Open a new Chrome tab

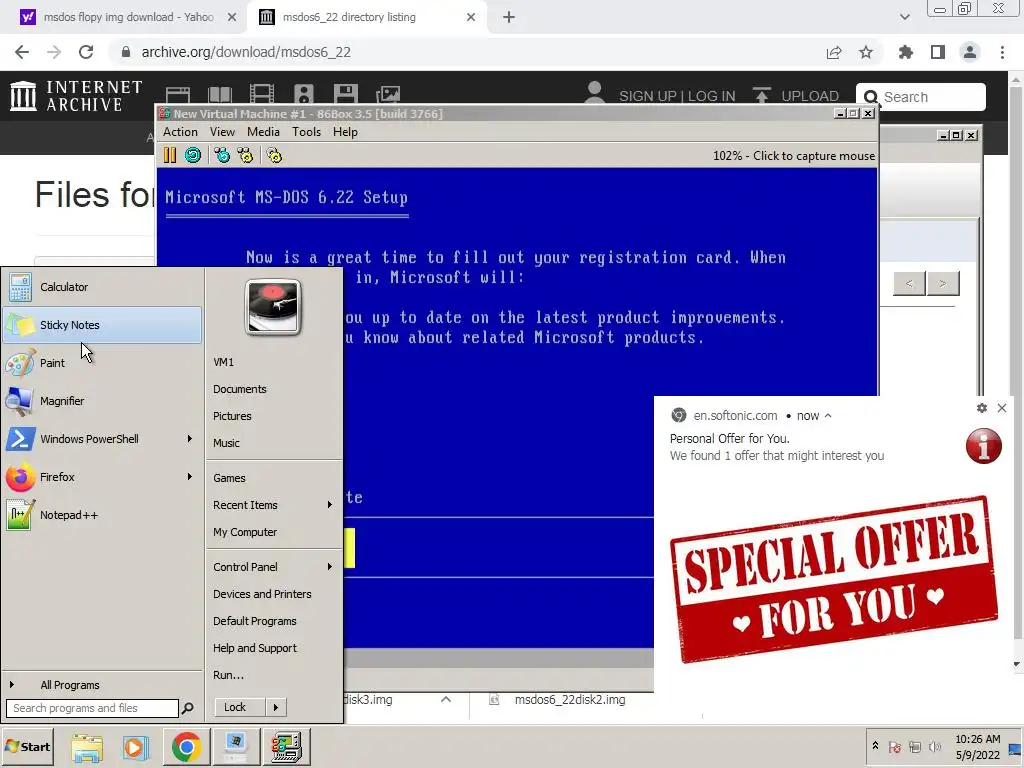pos(509,17)
